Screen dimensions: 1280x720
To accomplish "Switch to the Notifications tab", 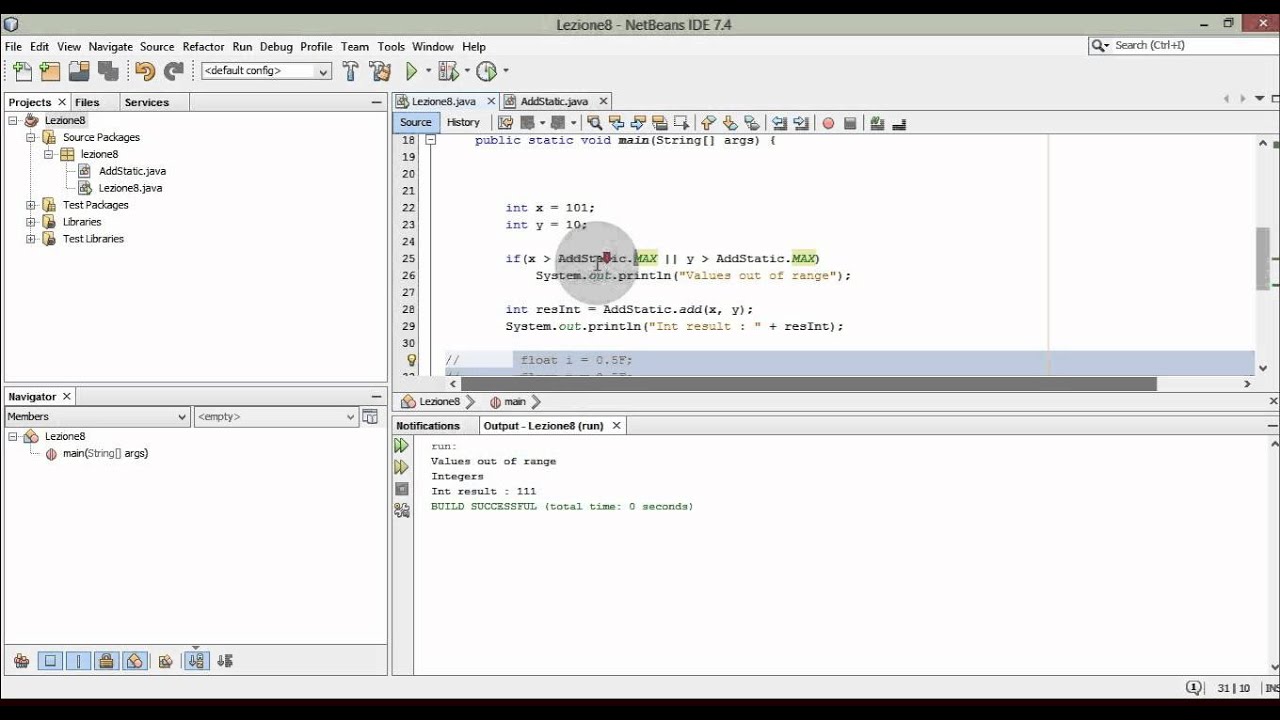I will (427, 426).
